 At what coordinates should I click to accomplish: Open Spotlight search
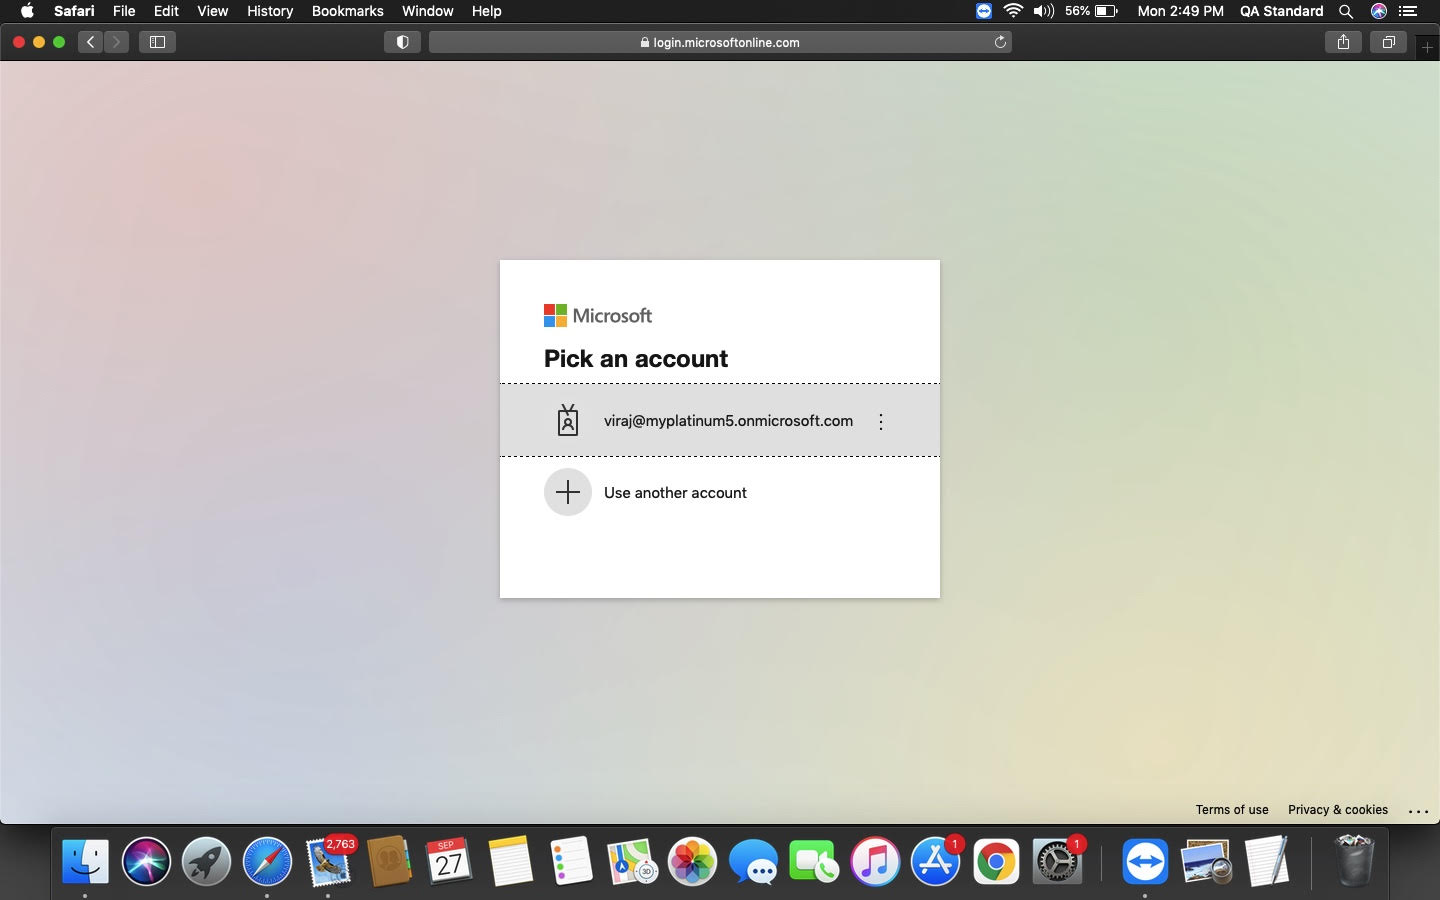click(x=1346, y=11)
